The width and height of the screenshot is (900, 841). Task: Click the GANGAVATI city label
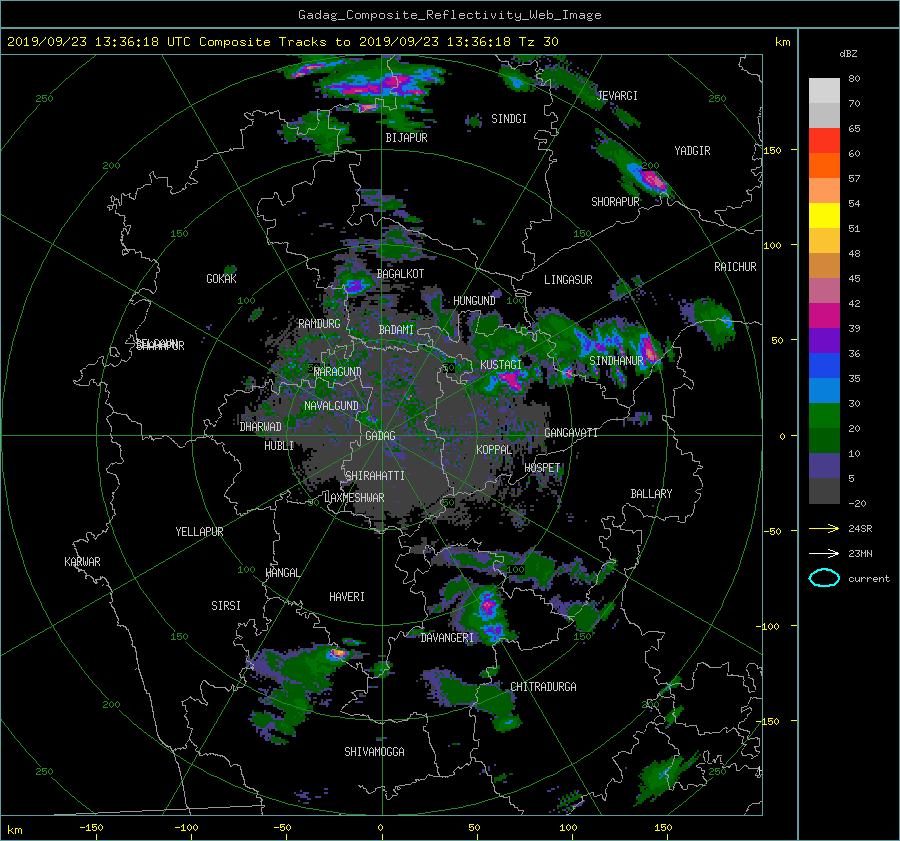pos(571,433)
